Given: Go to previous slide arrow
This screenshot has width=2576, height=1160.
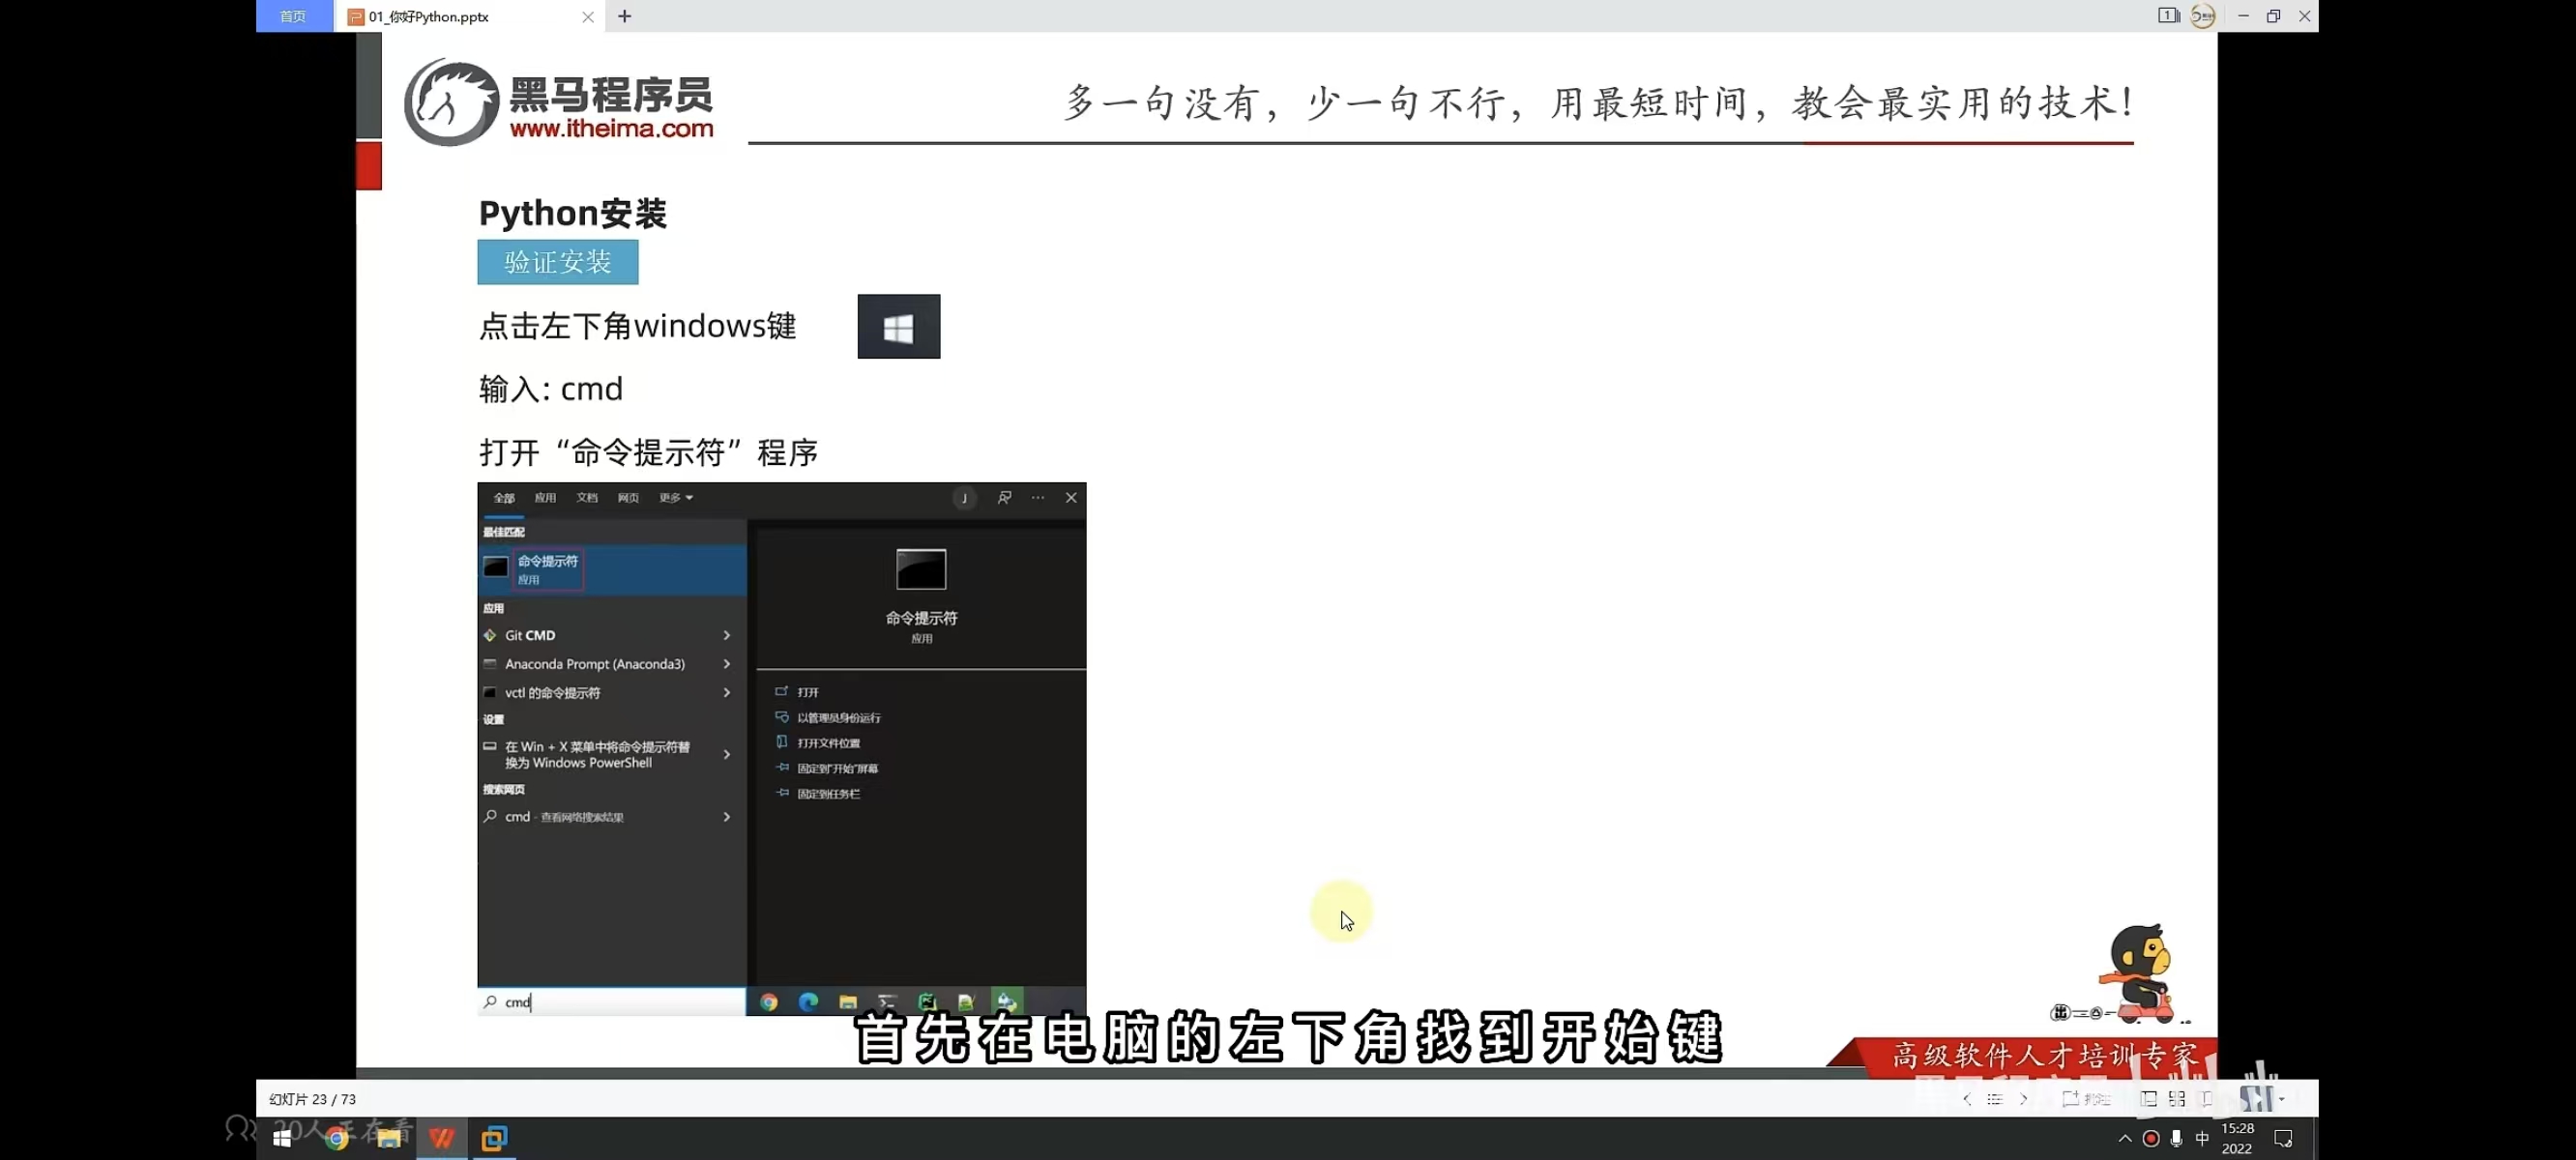Looking at the screenshot, I should click(x=1967, y=1099).
